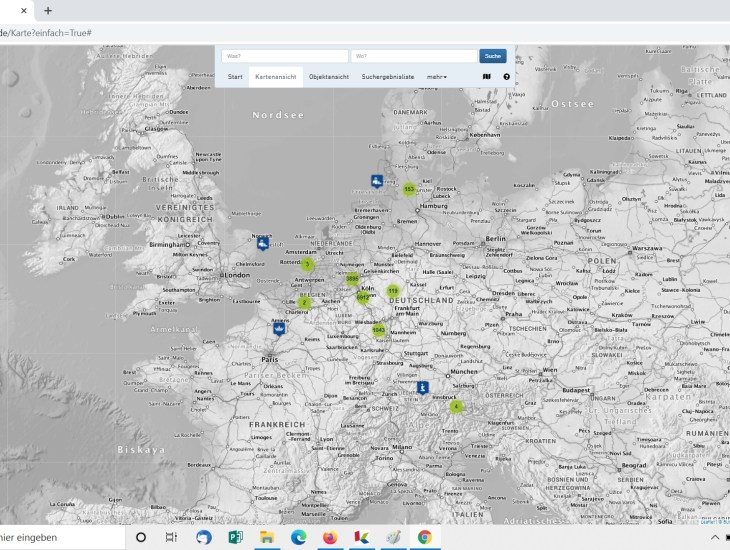730x550 pixels.
Task: Launch Google Chrome from the taskbar
Action: click(424, 537)
